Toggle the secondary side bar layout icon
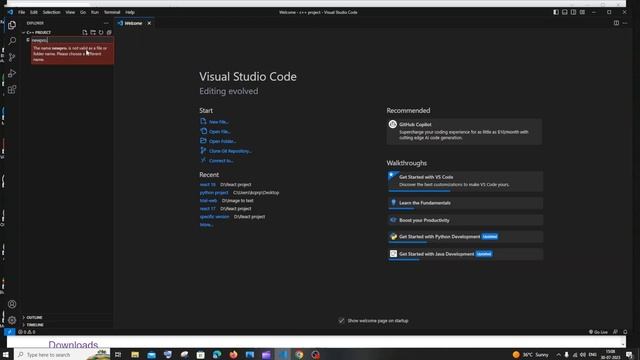640x360 pixels. pos(573,12)
